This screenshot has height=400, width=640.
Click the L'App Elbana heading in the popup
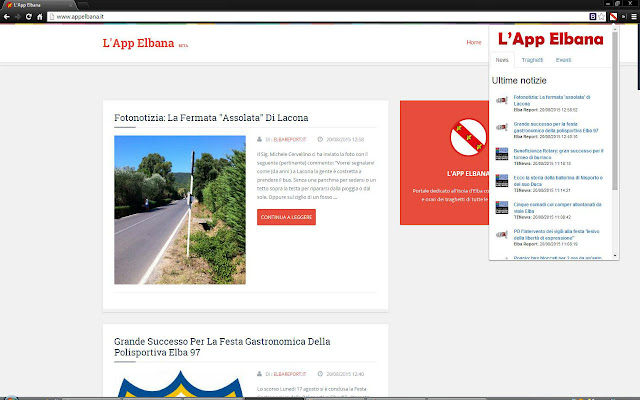551,39
